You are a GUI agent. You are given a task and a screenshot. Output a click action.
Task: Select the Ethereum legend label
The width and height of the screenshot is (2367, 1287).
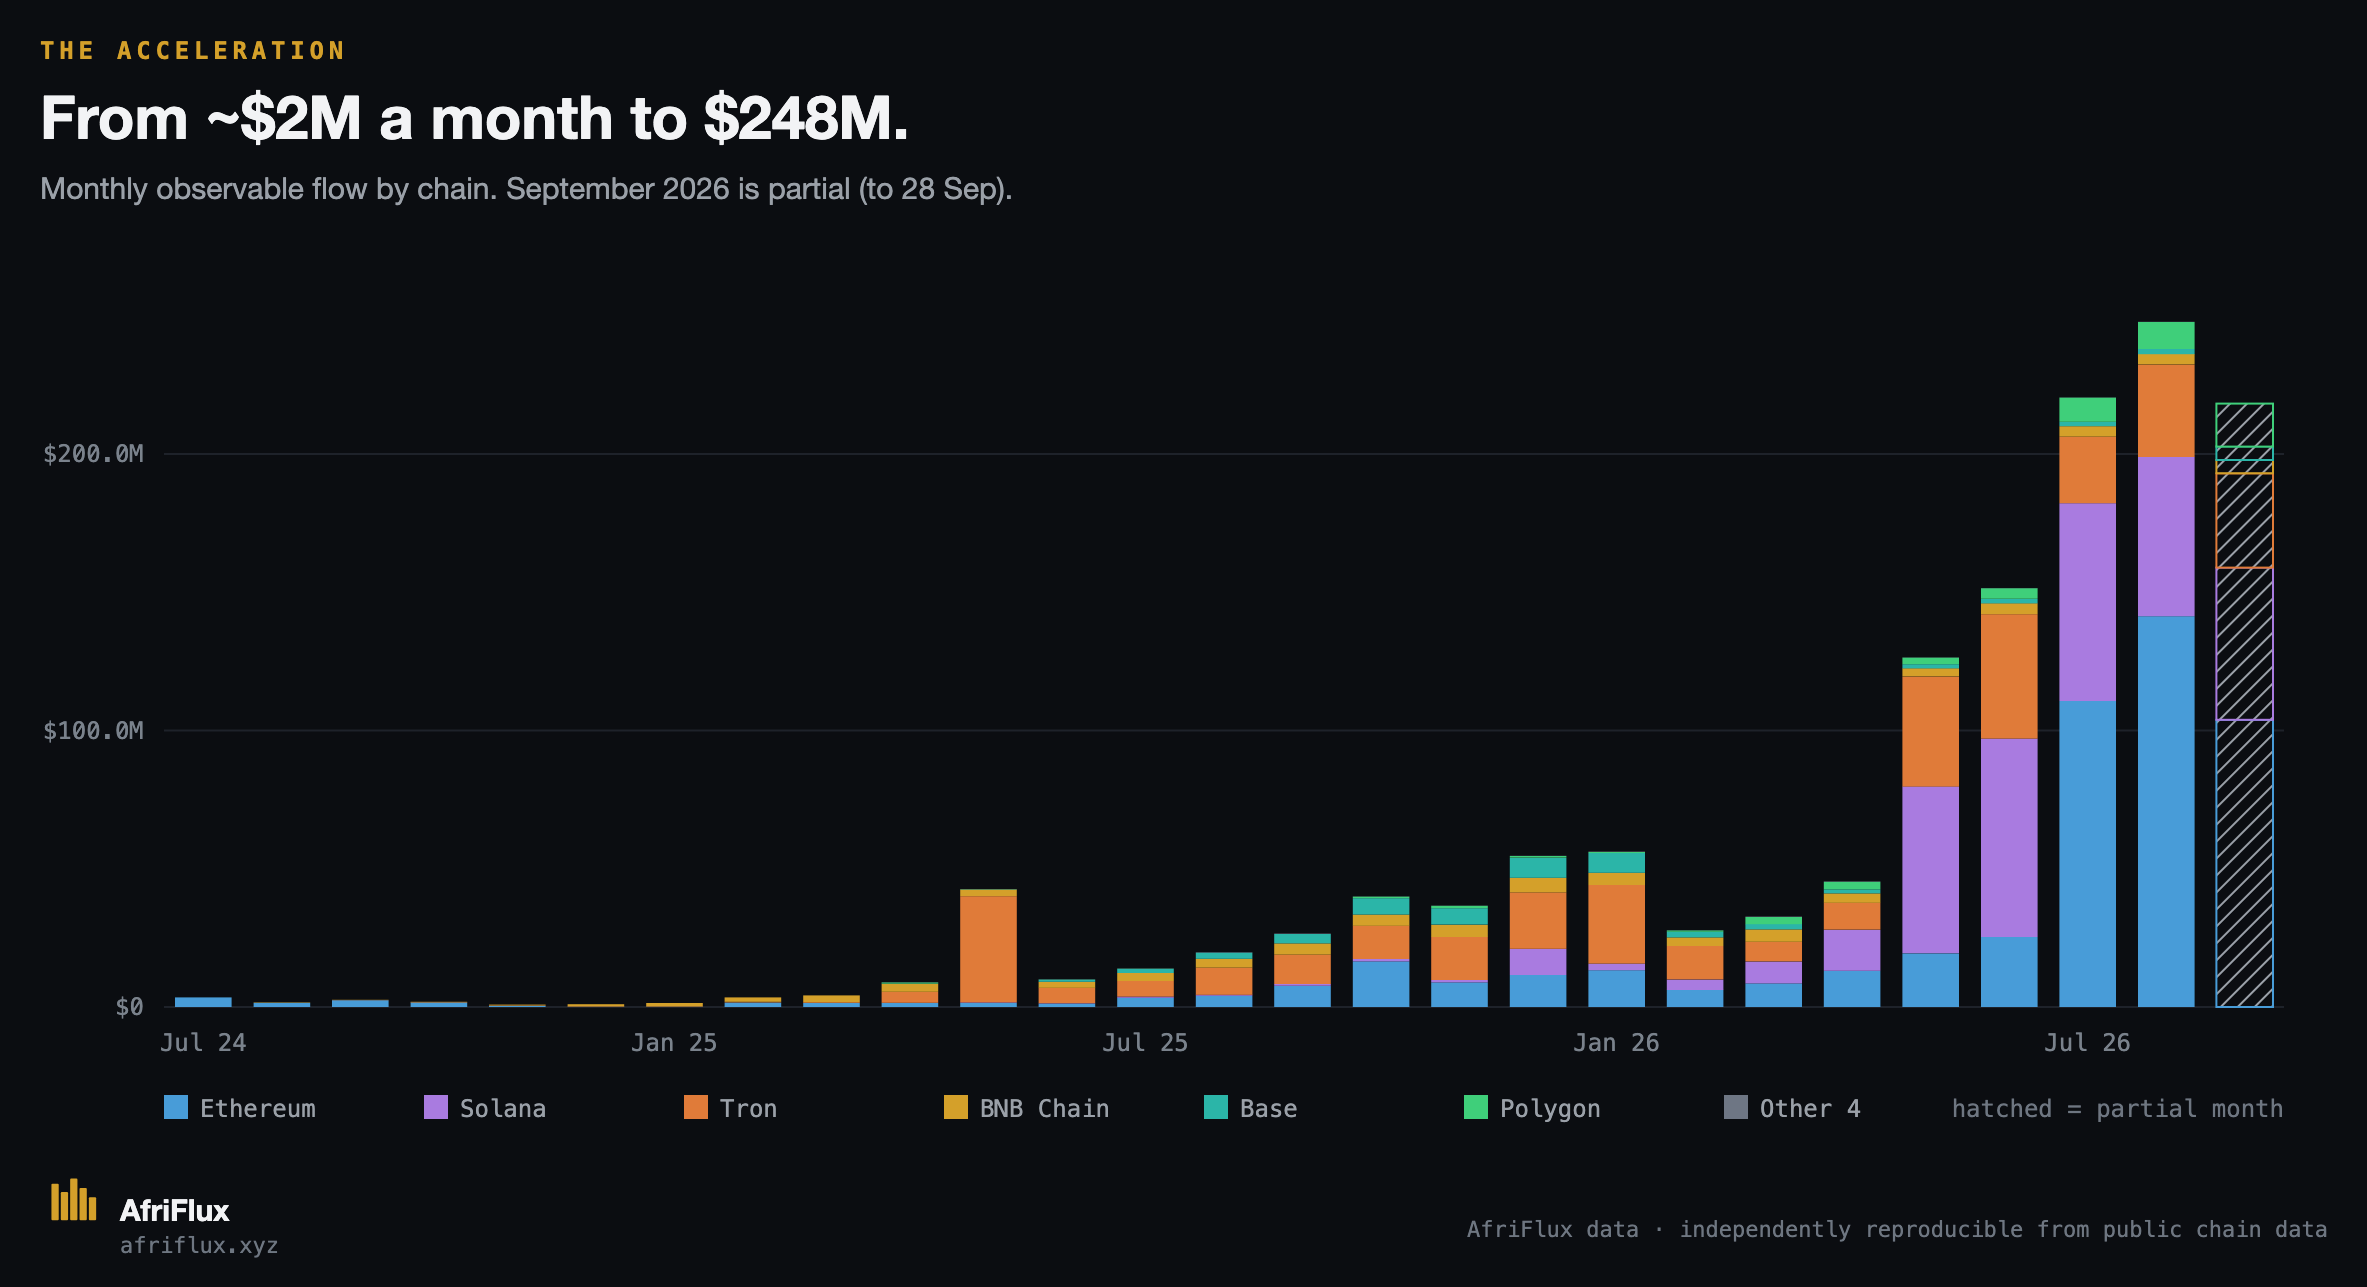pos(258,1108)
